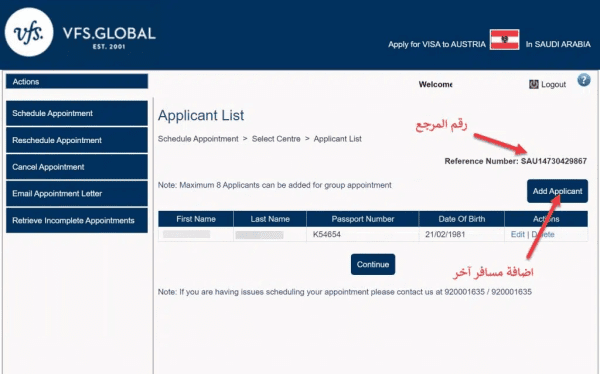Delete the applicant with passport K54654
Image resolution: width=600 pixels, height=374 pixels.
tap(543, 234)
